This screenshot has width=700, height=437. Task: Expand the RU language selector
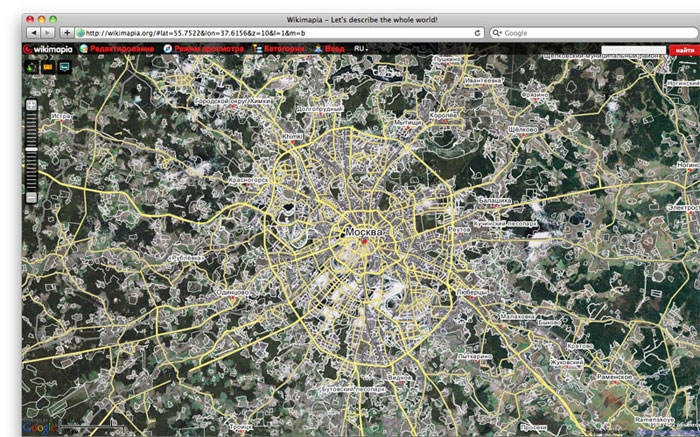click(x=361, y=49)
